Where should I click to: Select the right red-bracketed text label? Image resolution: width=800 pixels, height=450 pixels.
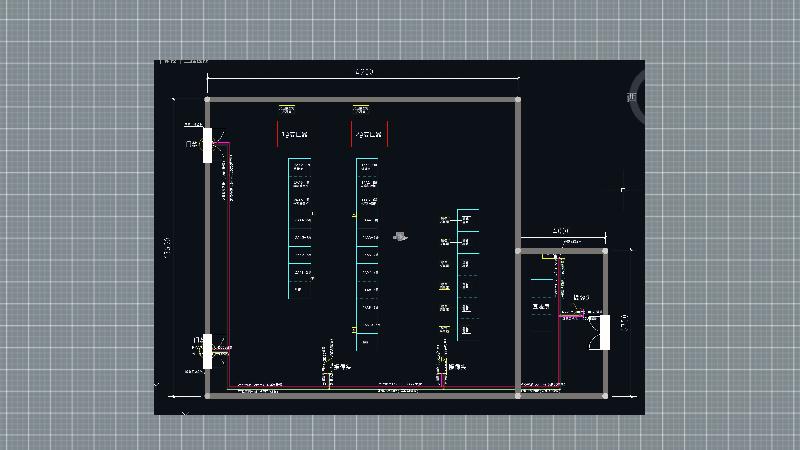coord(369,134)
